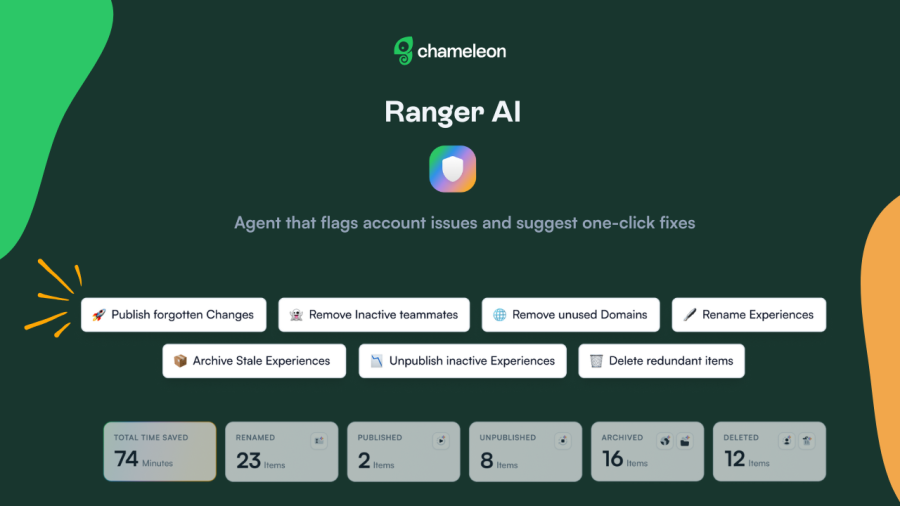Click the Ranger AI heading

pyautogui.click(x=452, y=111)
